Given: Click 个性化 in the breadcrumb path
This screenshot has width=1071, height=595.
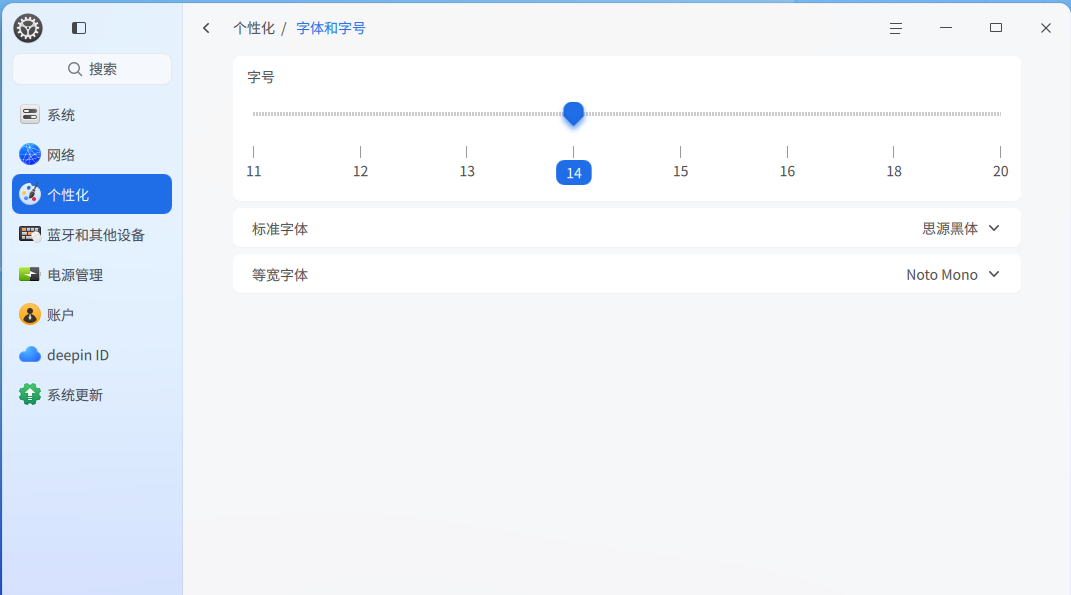Looking at the screenshot, I should [253, 28].
